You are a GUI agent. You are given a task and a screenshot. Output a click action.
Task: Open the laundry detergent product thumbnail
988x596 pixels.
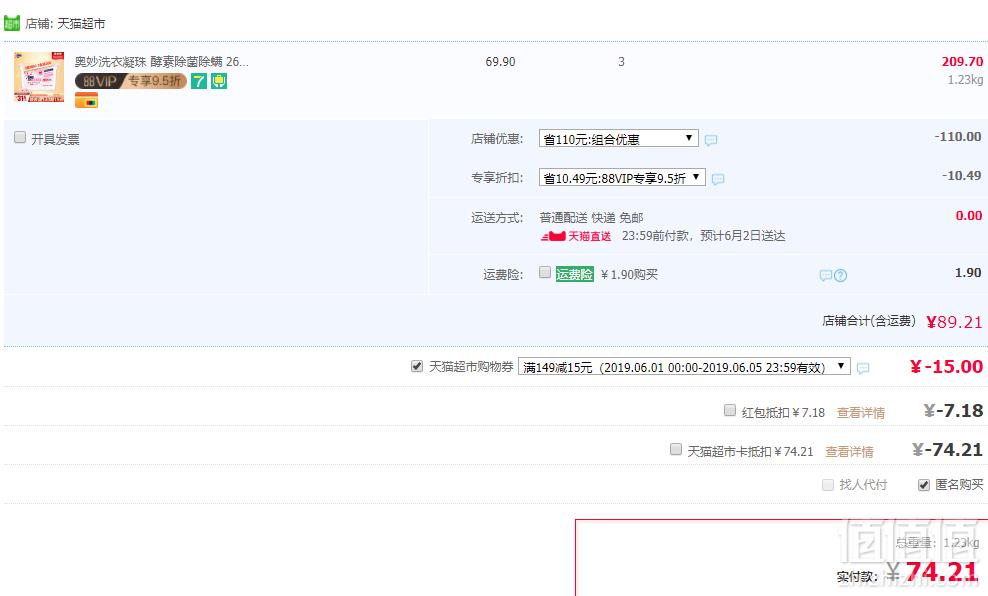click(x=39, y=77)
